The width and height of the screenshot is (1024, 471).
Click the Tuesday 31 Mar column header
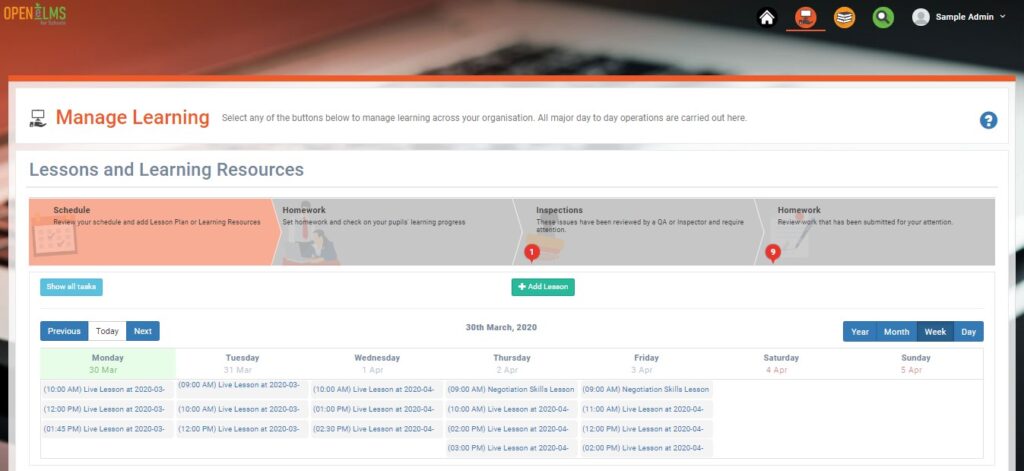click(x=242, y=364)
